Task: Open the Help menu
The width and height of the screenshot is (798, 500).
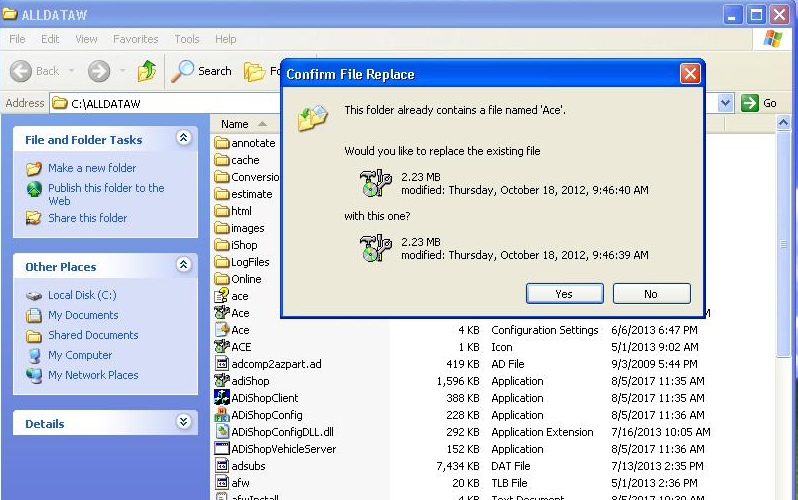Action: point(225,39)
